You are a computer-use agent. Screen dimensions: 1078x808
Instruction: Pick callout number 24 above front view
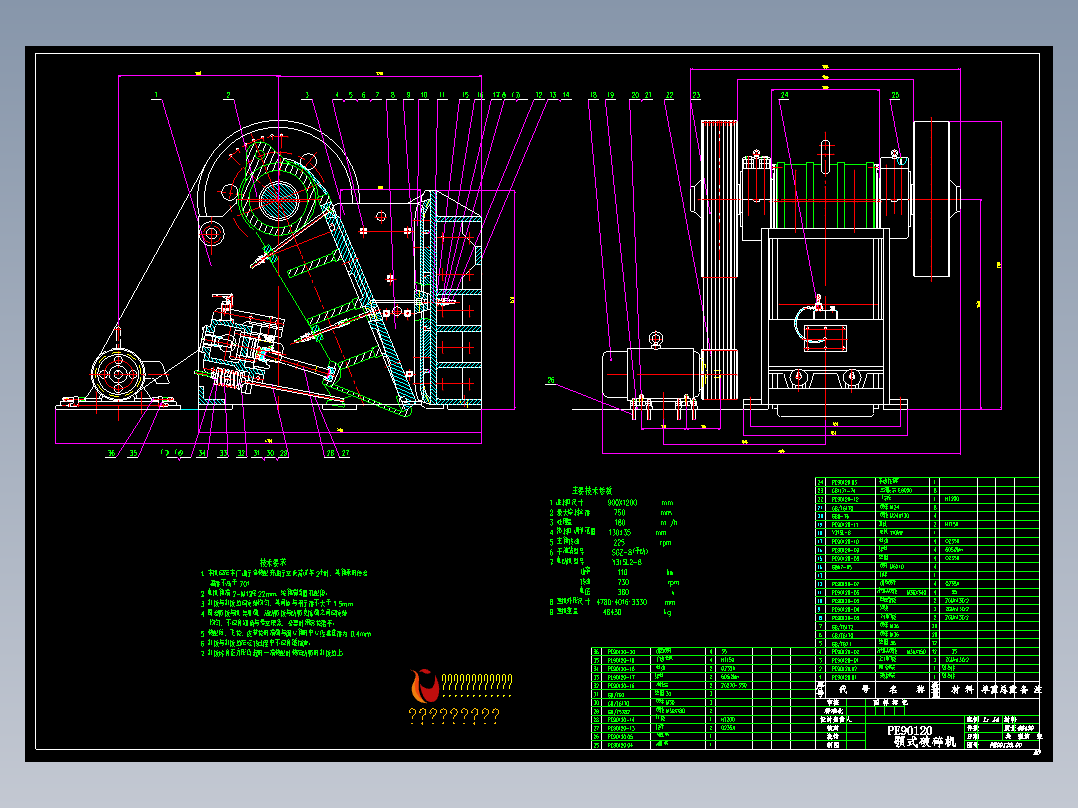pos(784,96)
